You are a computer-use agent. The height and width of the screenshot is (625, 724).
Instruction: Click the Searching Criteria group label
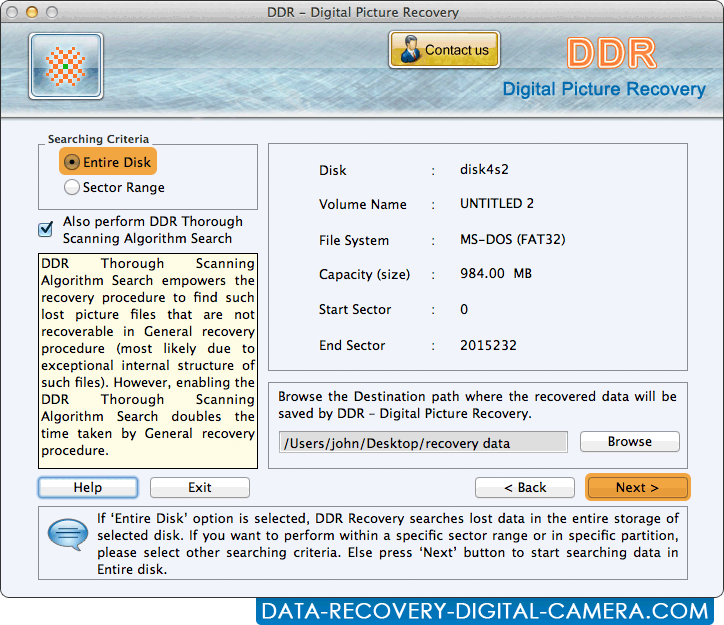tap(98, 139)
